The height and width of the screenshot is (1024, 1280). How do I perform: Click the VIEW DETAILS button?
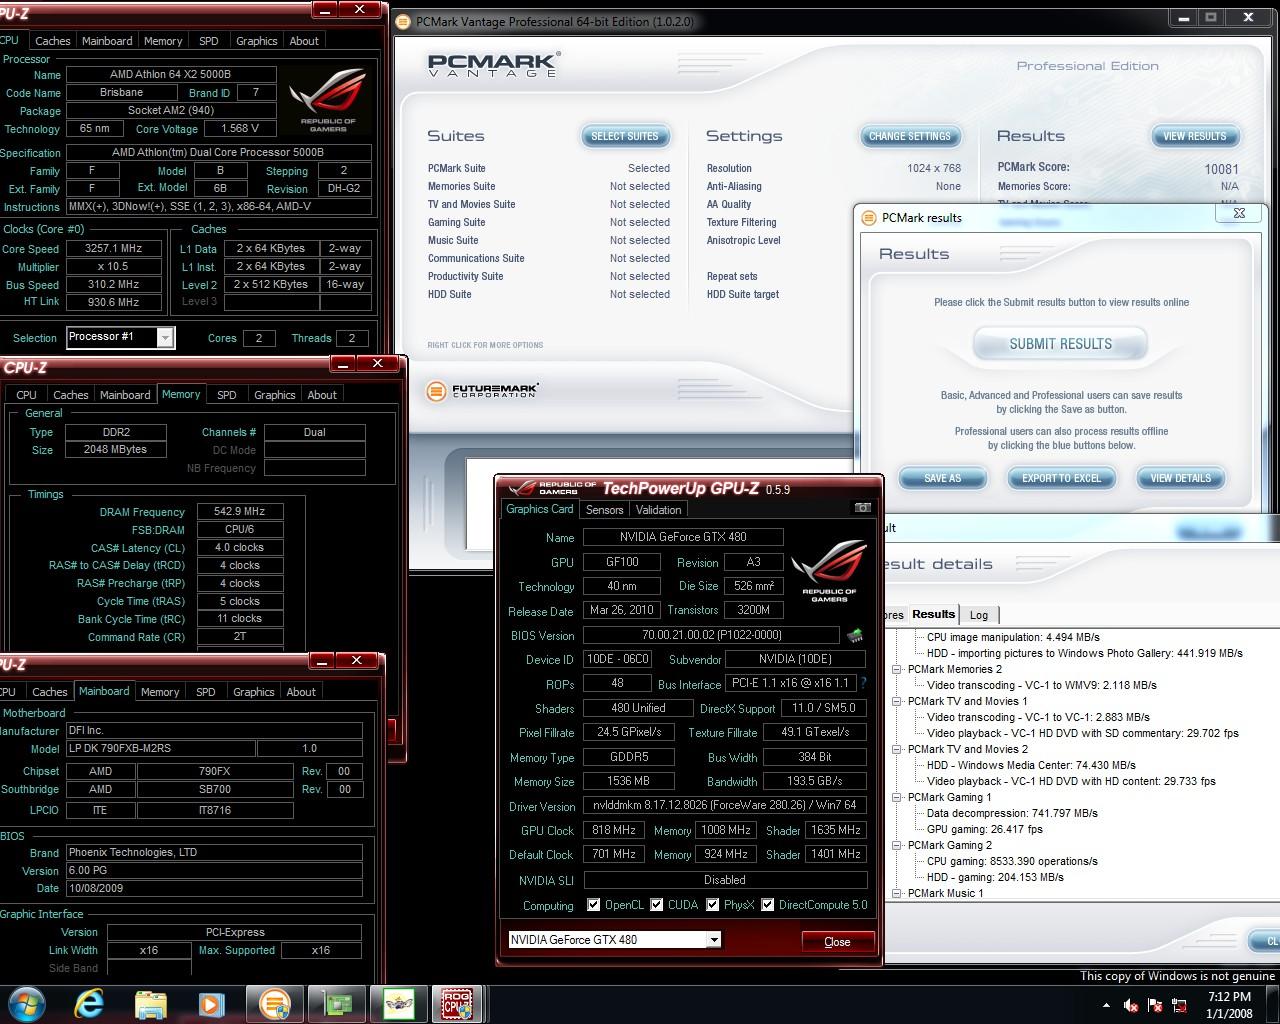coord(1181,479)
